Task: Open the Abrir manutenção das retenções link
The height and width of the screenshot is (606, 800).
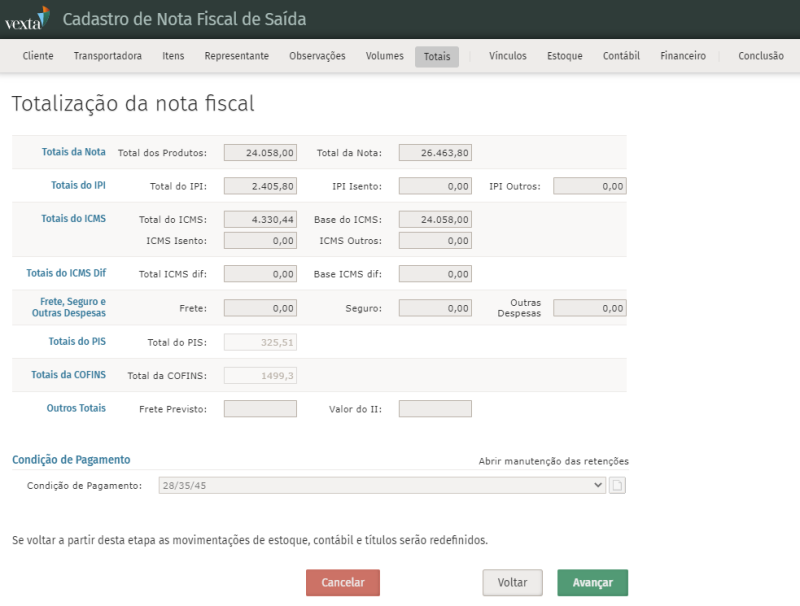Action: point(553,461)
